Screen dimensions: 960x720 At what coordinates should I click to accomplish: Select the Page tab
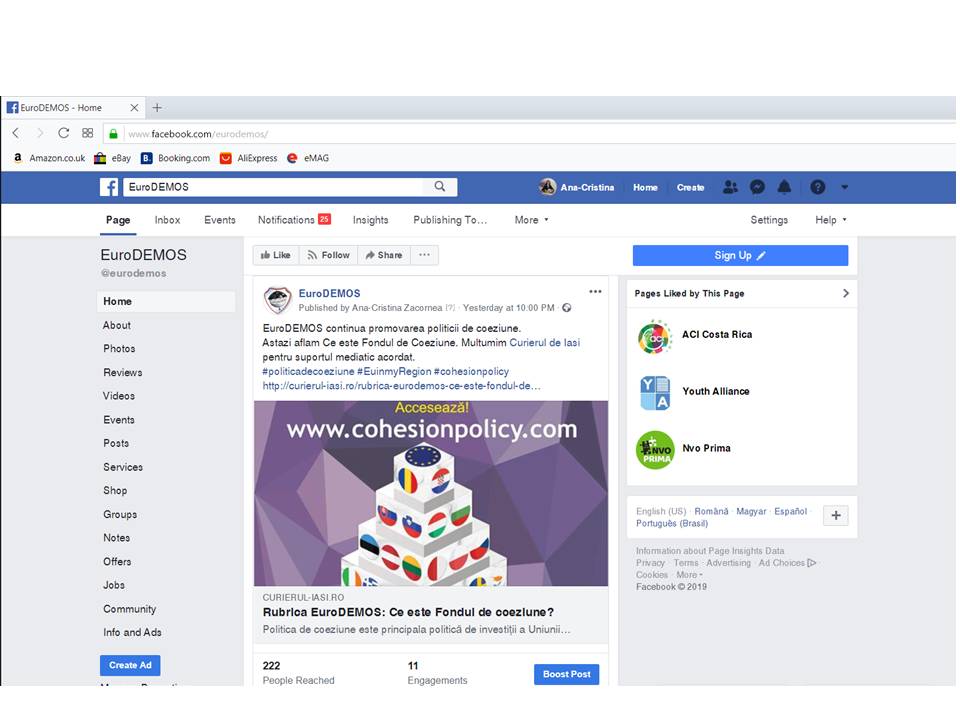click(x=118, y=220)
